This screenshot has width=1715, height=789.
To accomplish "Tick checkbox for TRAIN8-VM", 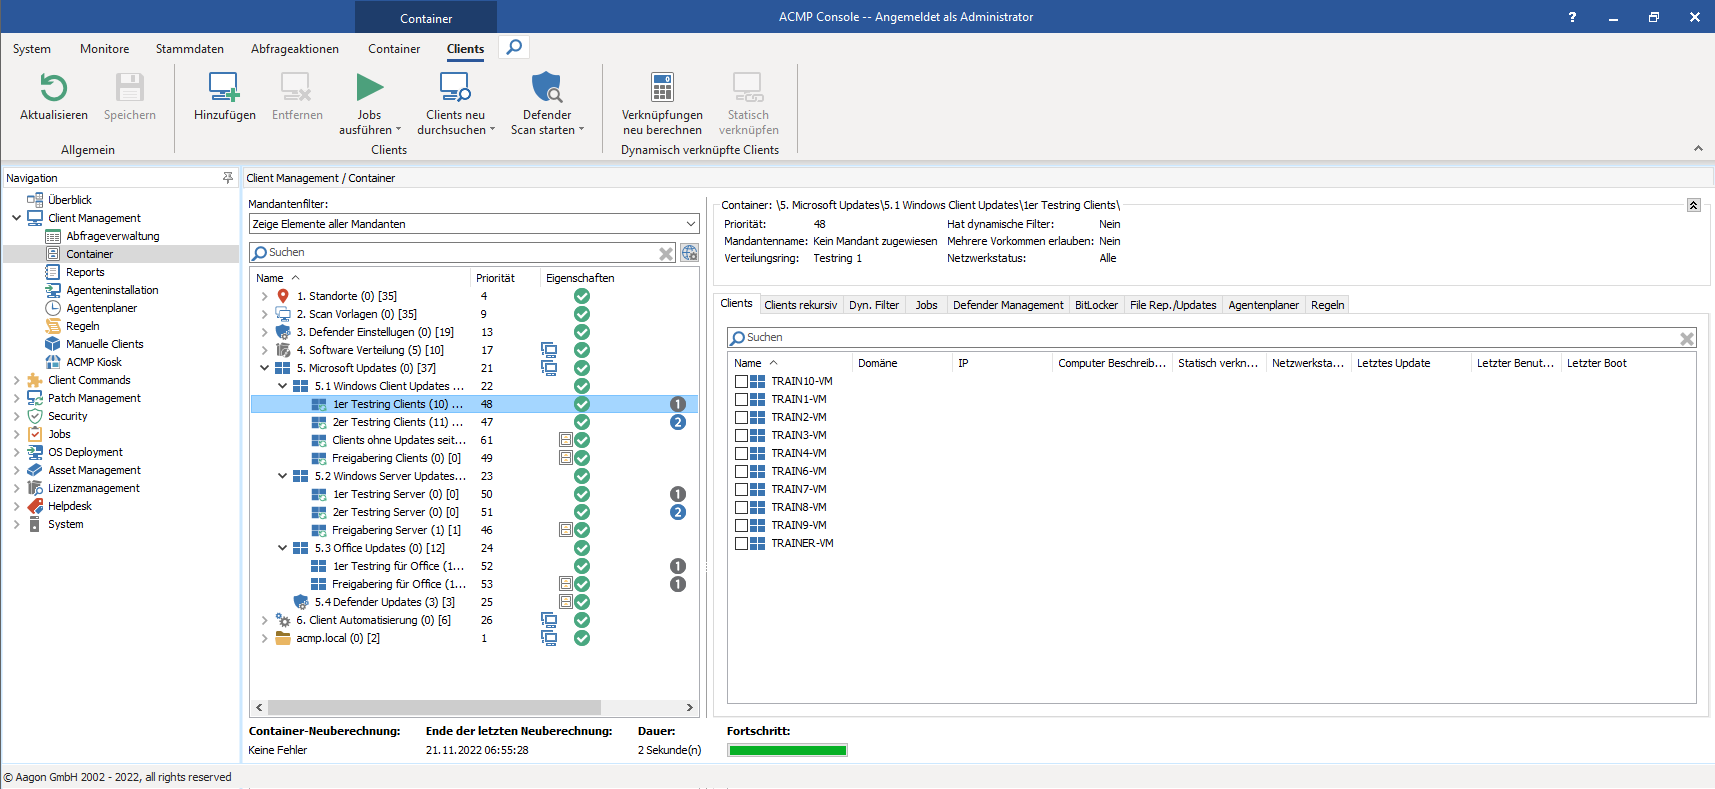I will pyautogui.click(x=741, y=507).
